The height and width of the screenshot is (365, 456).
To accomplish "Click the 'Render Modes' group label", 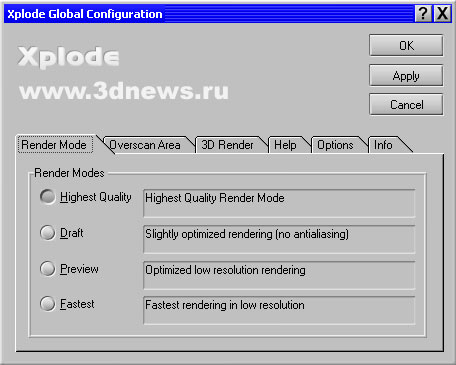I will point(69,173).
